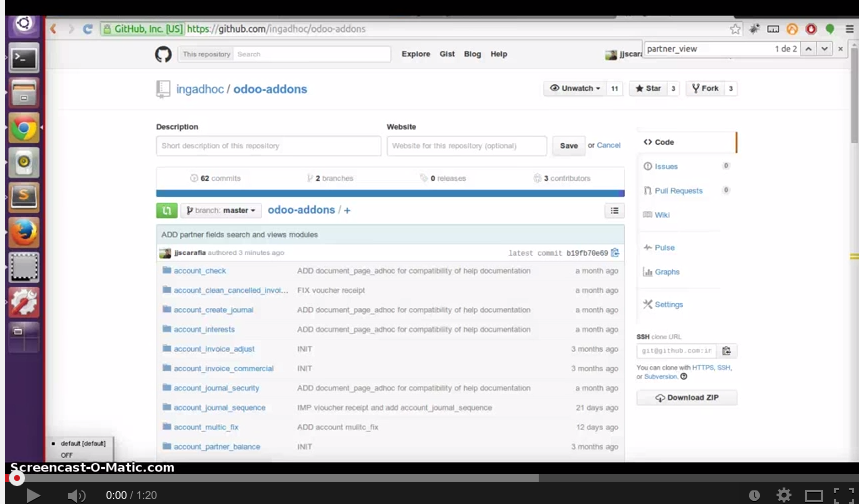This screenshot has height=504, width=865.
Task: Open Chrome from Ubuntu launcher
Action: (24, 128)
